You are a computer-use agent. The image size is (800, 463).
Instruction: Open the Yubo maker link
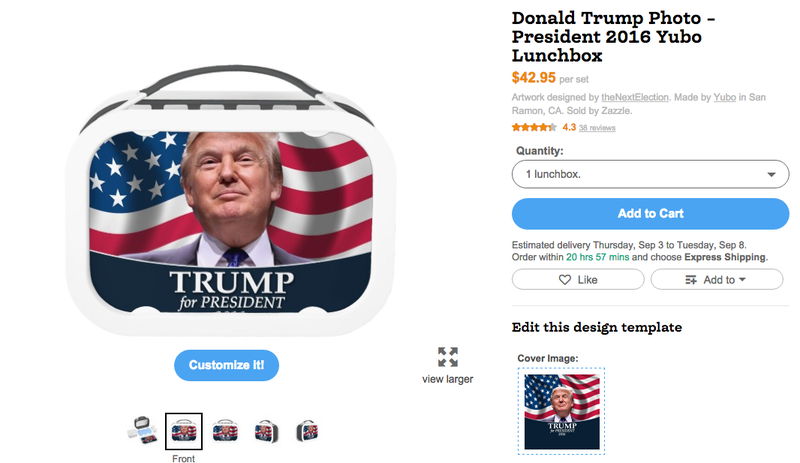click(x=724, y=97)
